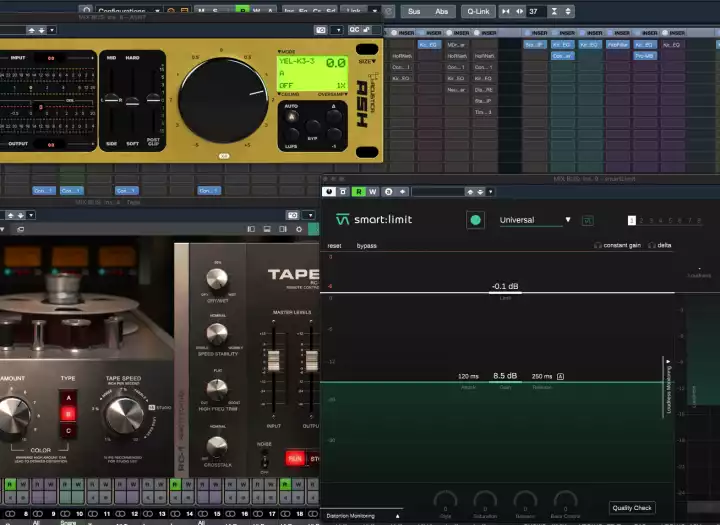Screen dimensions: 720x525
Task: Open the ASH plugin MODE menu
Action: (x=286, y=52)
